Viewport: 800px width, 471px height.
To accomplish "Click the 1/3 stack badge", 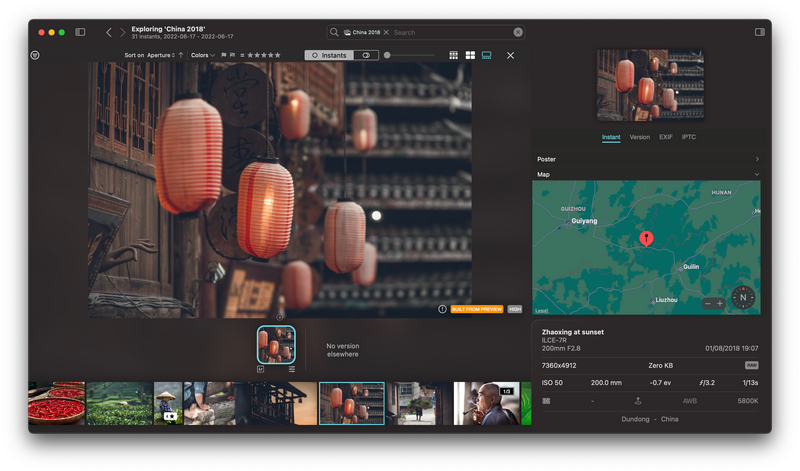I will (507, 391).
